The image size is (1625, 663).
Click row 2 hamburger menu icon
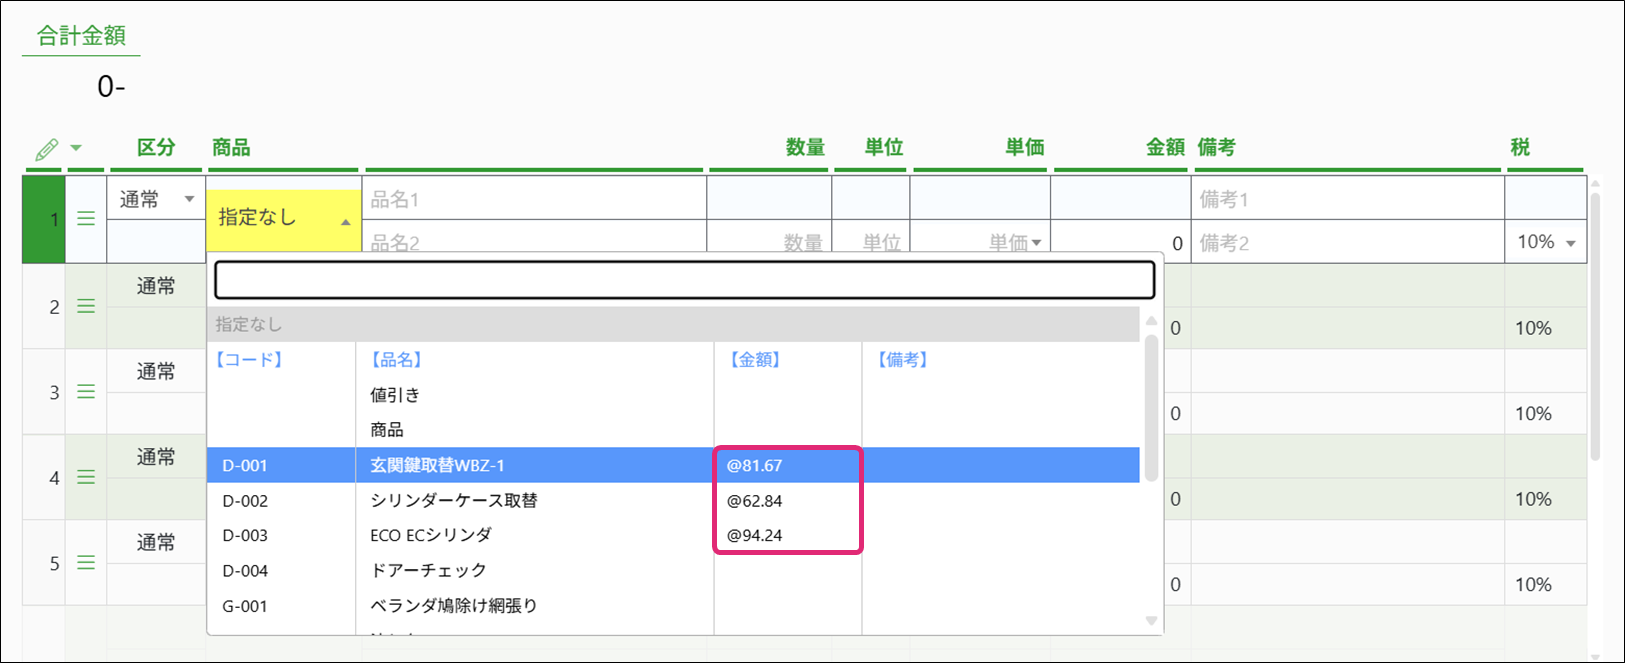click(x=86, y=307)
